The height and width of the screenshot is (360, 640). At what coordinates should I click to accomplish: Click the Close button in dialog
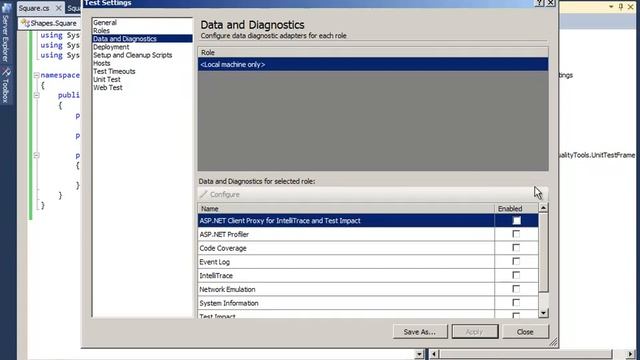[525, 332]
